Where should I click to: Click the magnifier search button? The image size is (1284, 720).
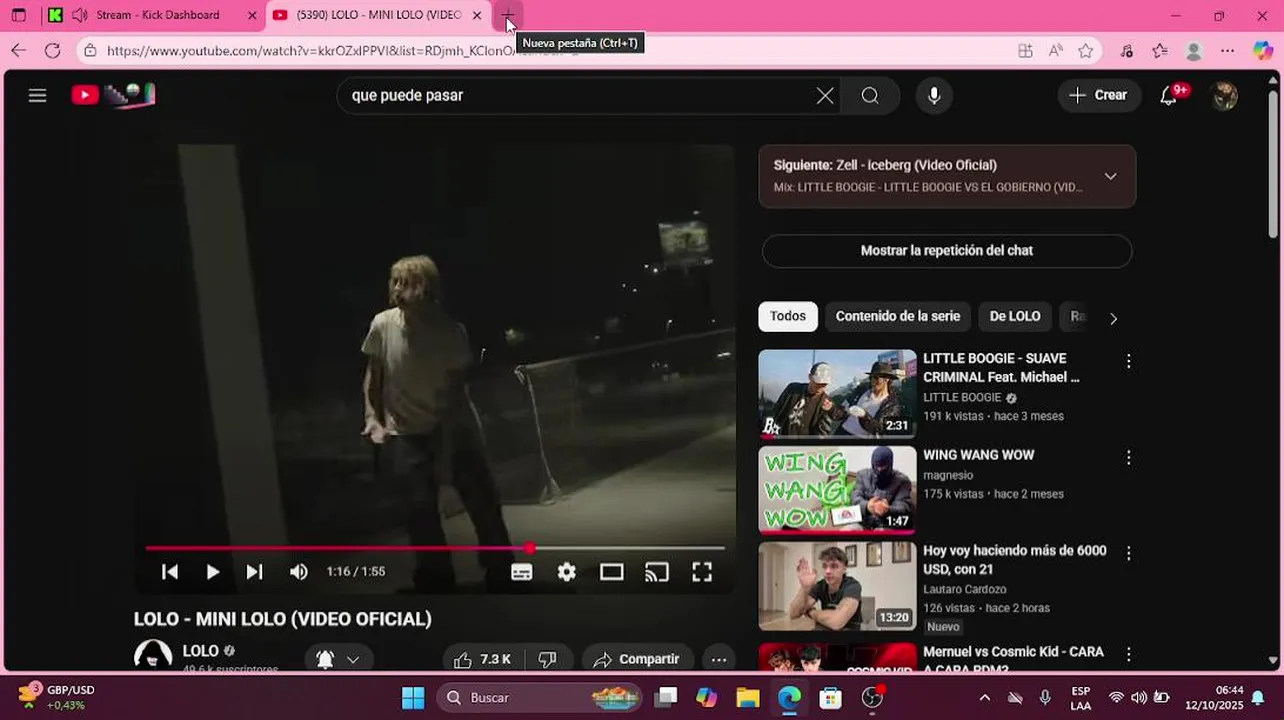coord(870,95)
